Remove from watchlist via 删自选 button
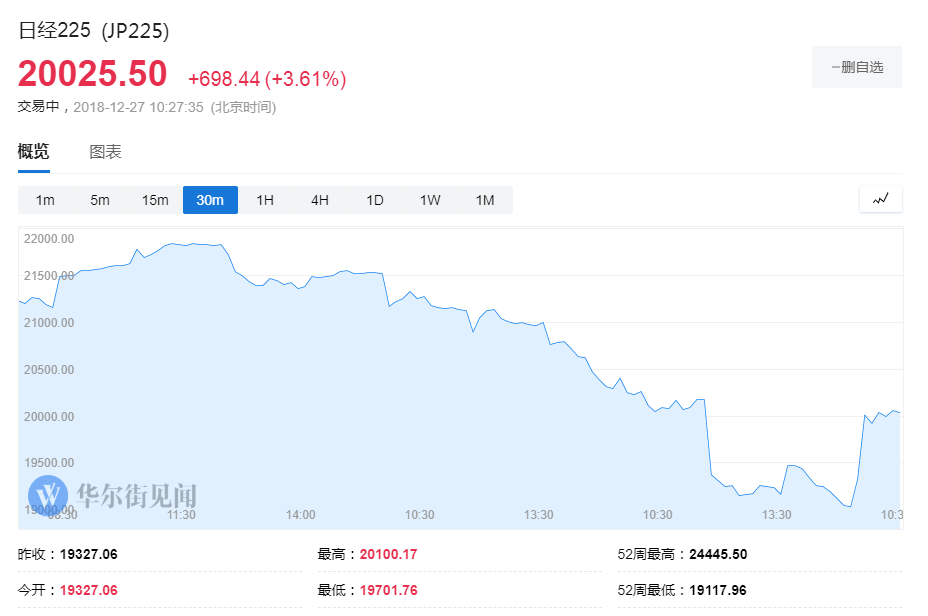This screenshot has height=616, width=928. pos(857,67)
